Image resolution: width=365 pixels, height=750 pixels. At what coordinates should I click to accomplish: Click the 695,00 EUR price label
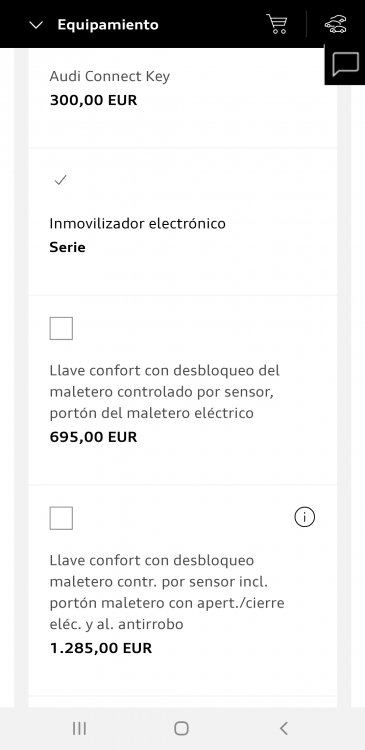93,437
